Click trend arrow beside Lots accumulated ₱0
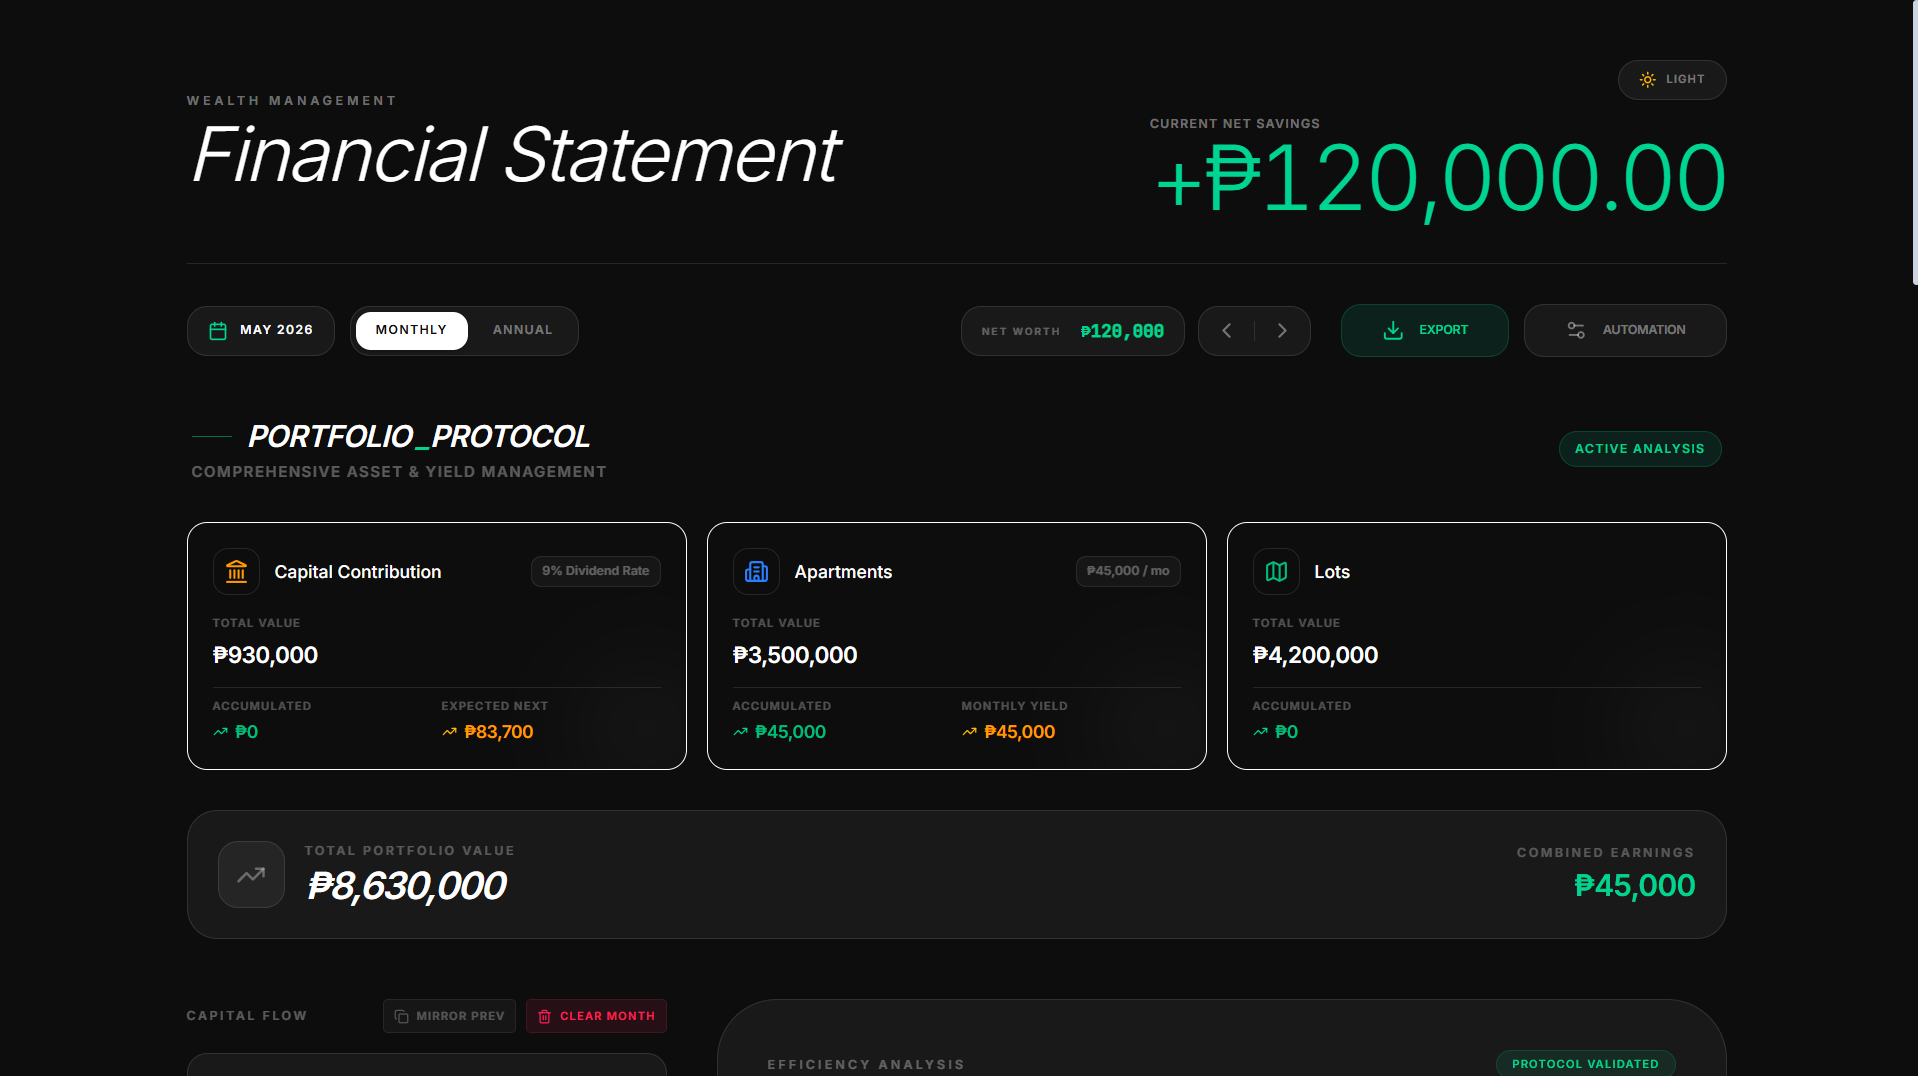 [1261, 732]
